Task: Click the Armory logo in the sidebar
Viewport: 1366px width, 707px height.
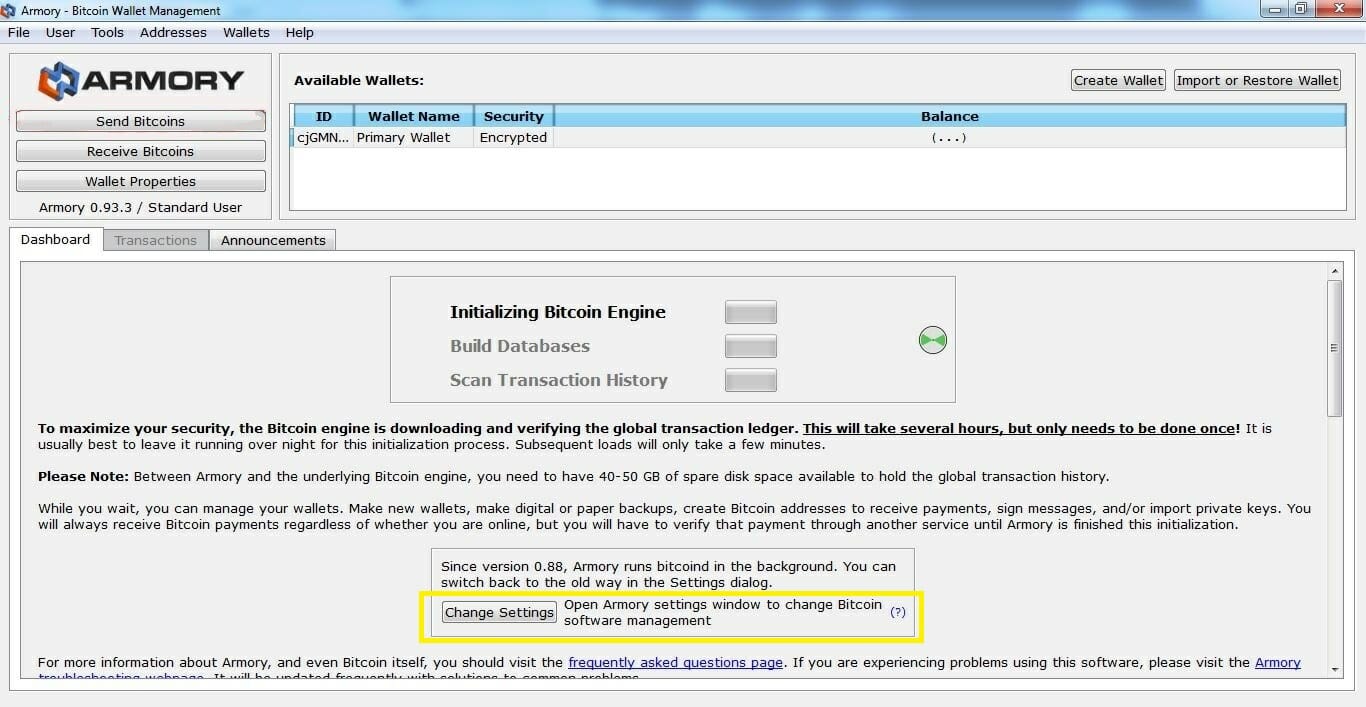Action: coord(141,80)
